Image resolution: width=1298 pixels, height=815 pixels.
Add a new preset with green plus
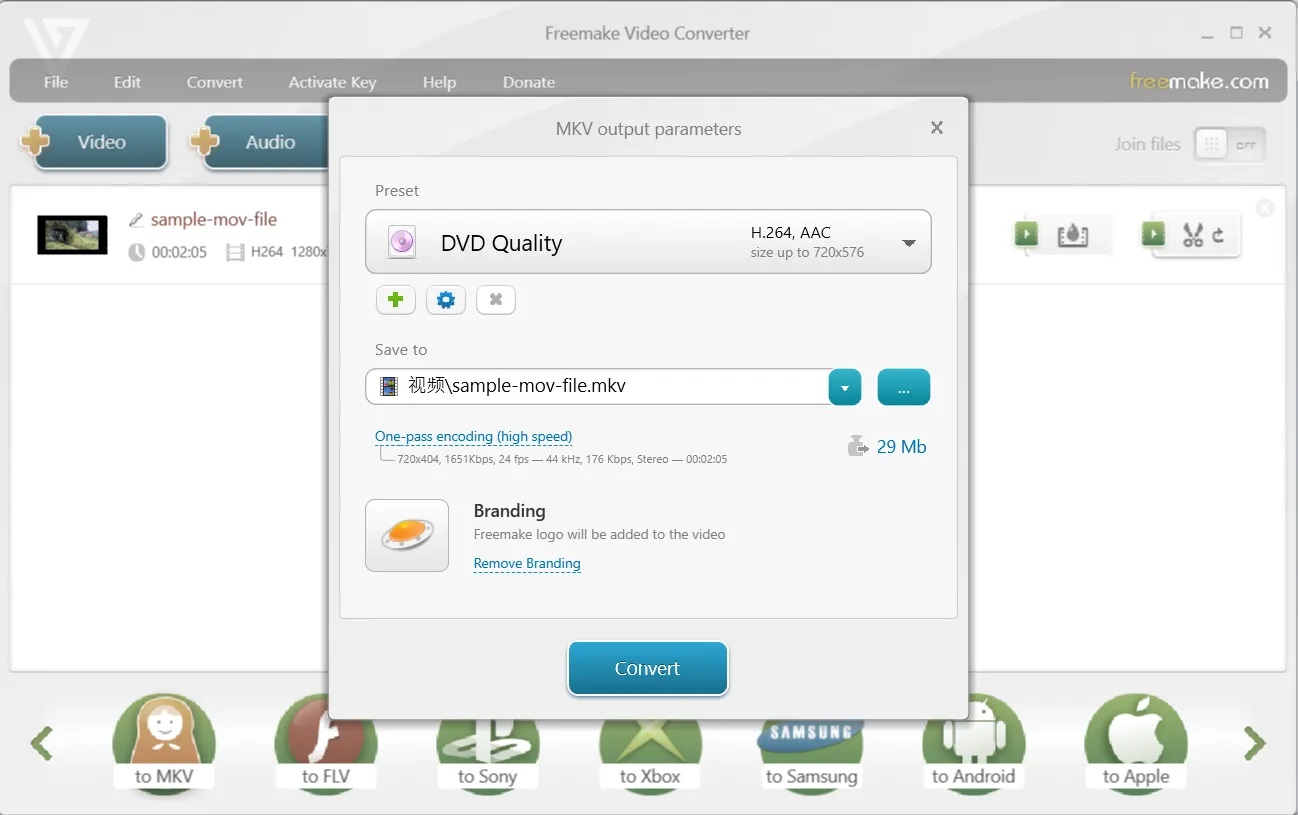coord(396,300)
